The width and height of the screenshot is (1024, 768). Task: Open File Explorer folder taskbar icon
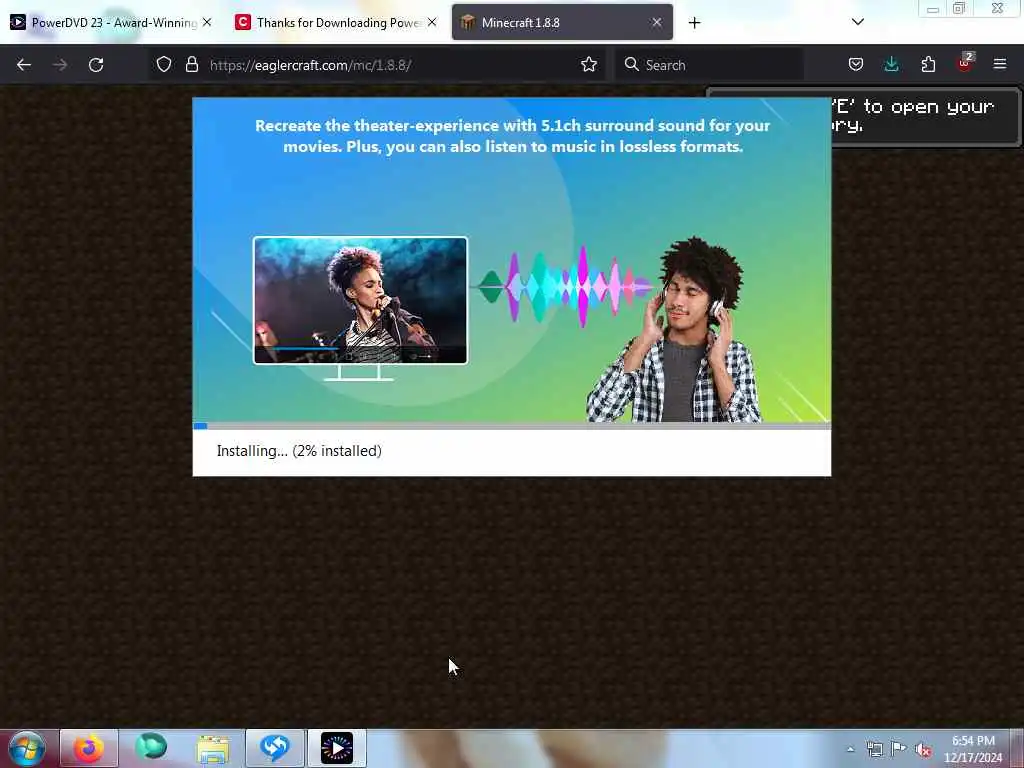point(214,749)
